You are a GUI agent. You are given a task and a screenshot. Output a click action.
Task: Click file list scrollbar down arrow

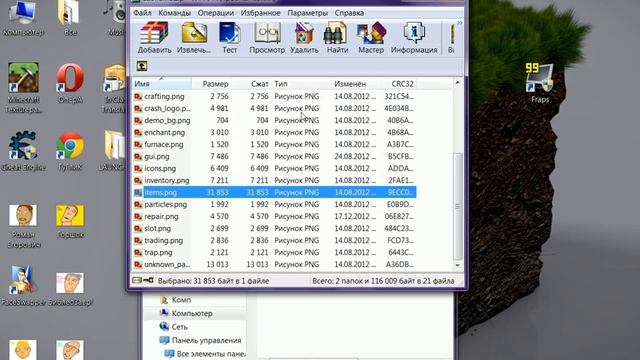(457, 265)
